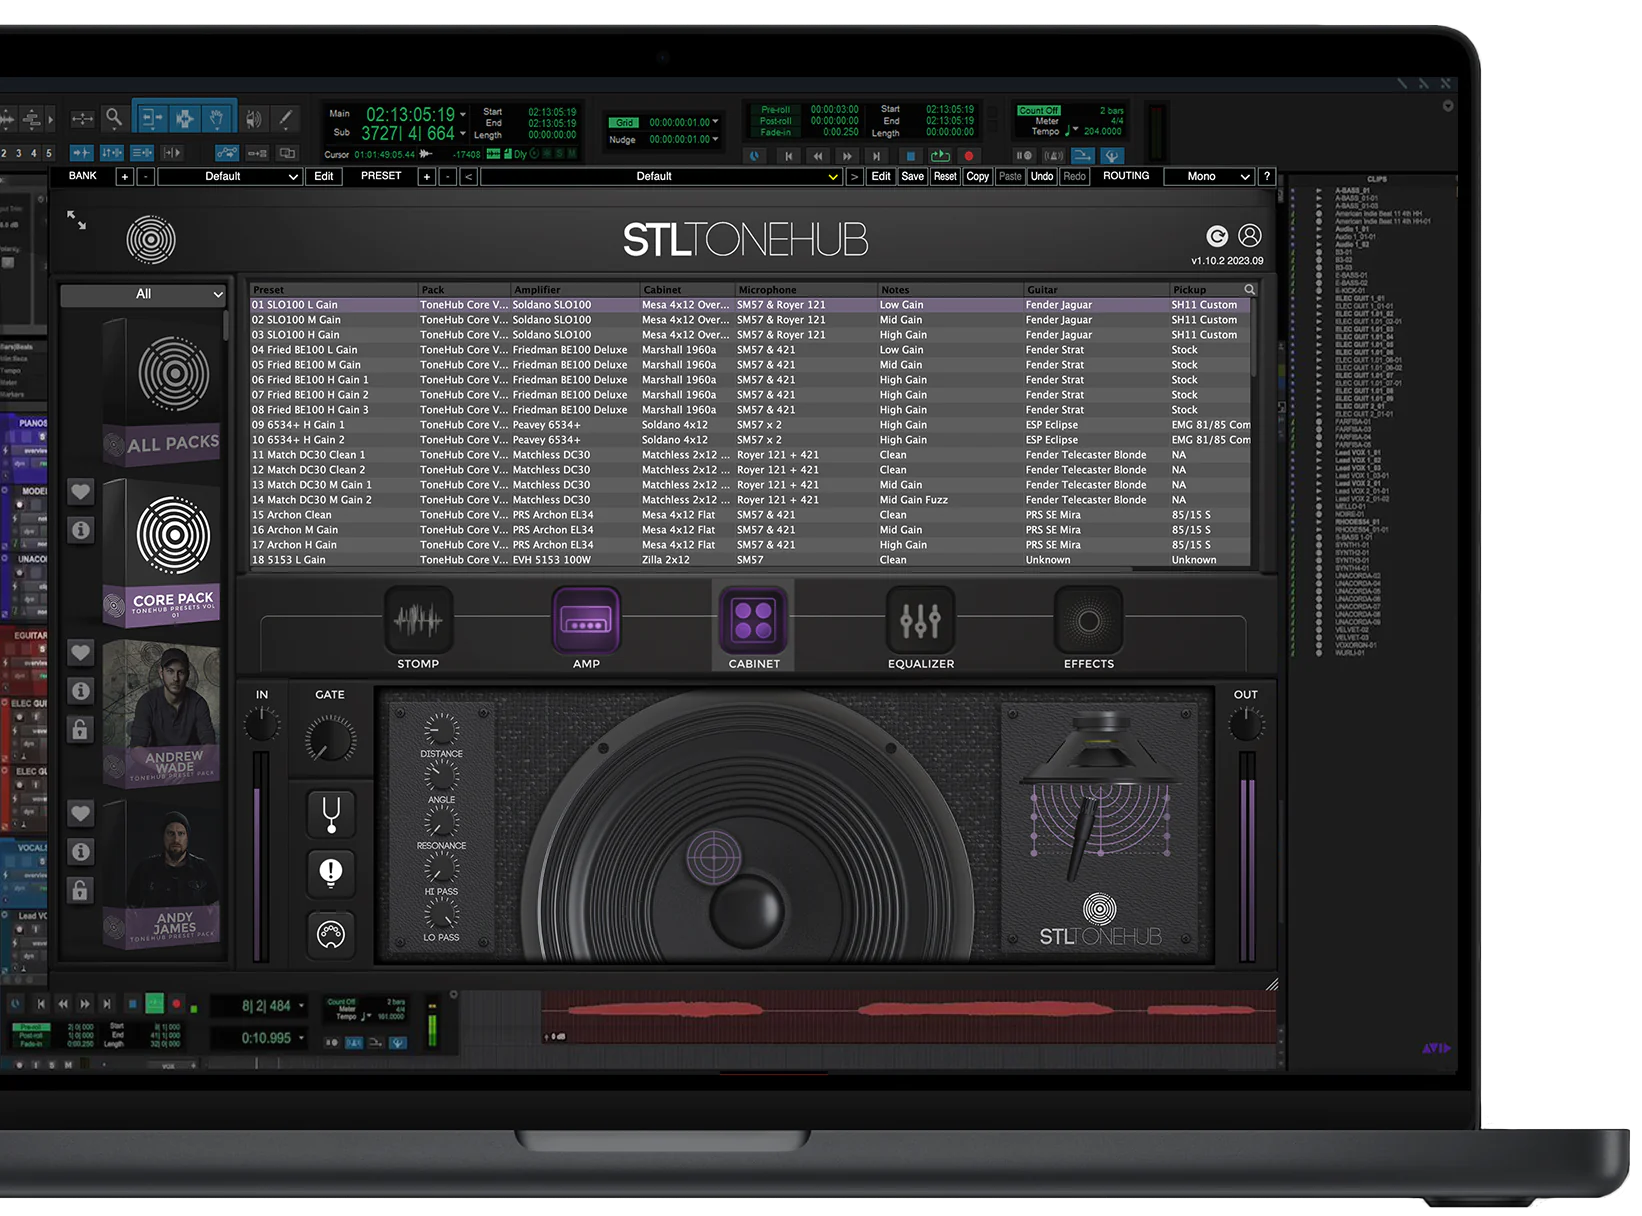Click the record button in transport

click(968, 156)
